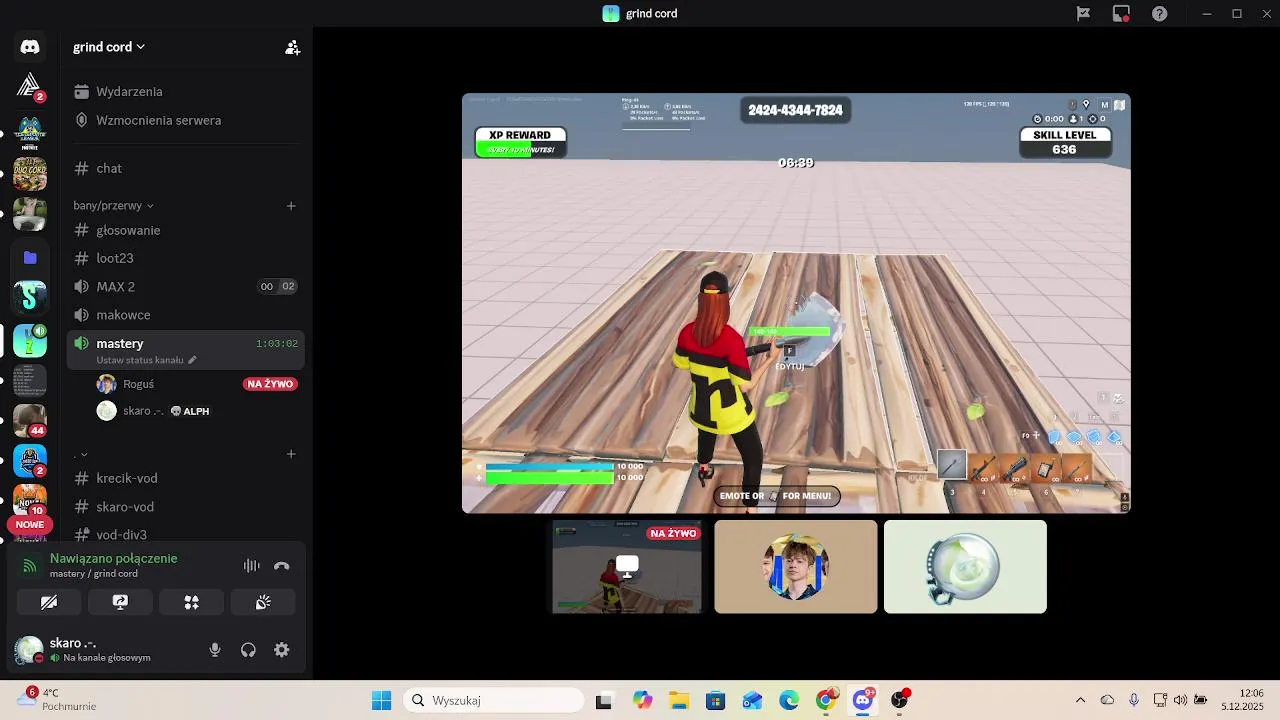Click Ustaw status kanału edit link

(x=146, y=360)
